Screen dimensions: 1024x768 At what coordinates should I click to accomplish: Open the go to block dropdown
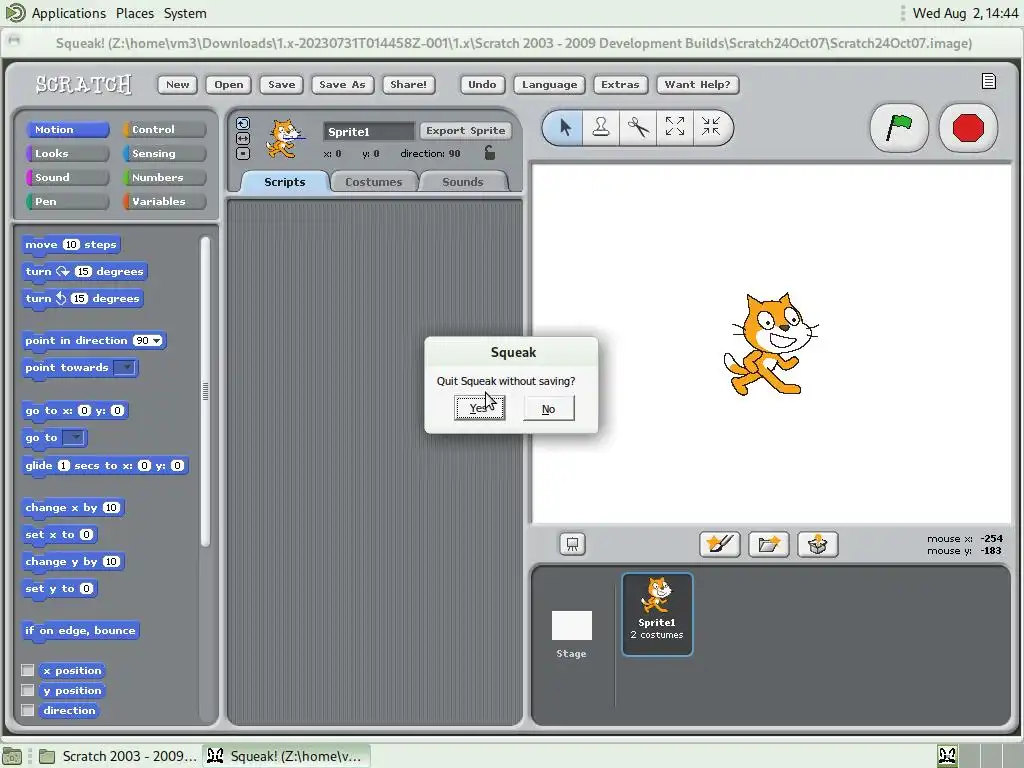point(74,438)
